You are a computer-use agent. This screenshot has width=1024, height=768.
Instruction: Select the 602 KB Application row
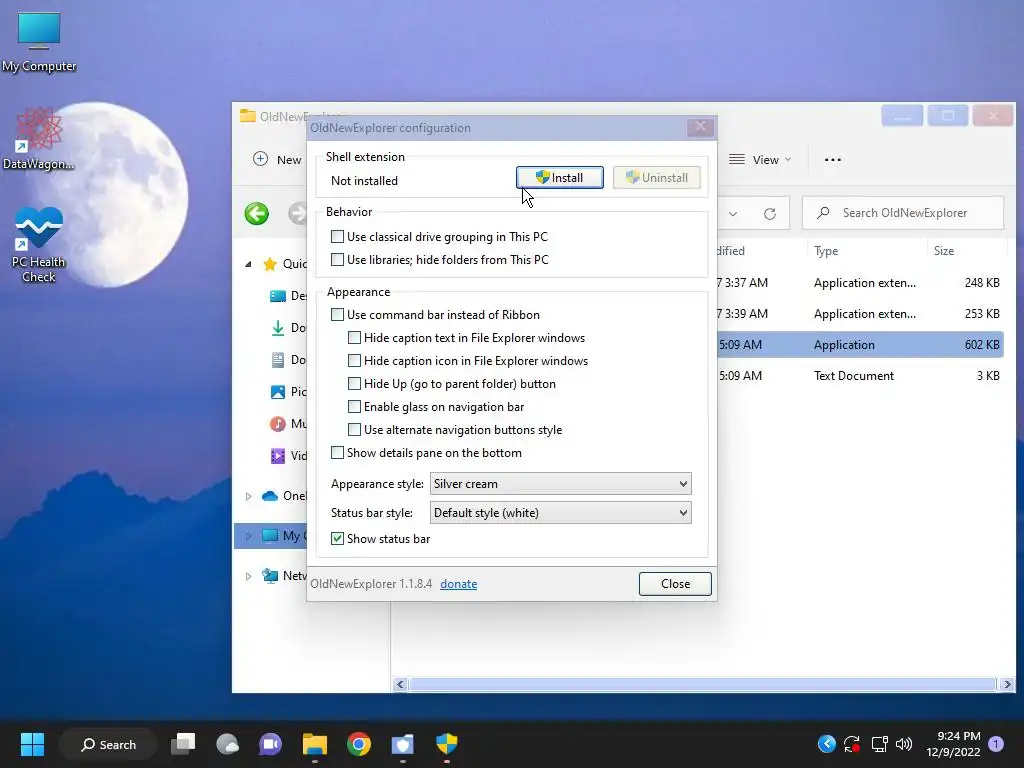(860, 345)
